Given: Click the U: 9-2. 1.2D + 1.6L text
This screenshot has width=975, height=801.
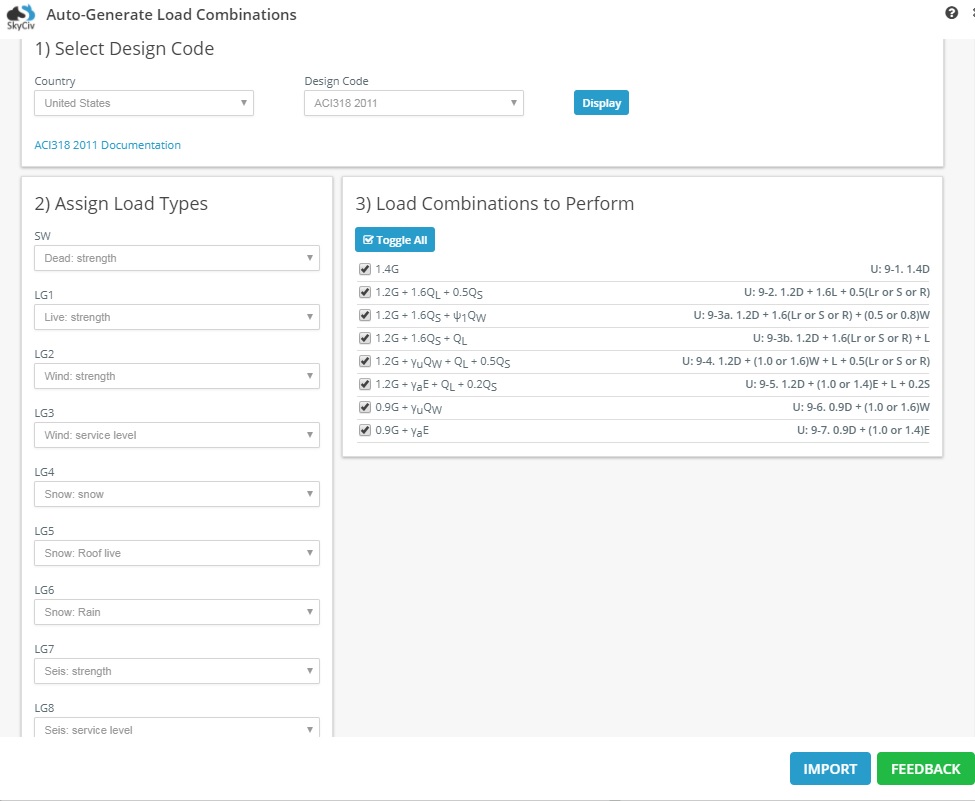Looking at the screenshot, I should point(837,292).
